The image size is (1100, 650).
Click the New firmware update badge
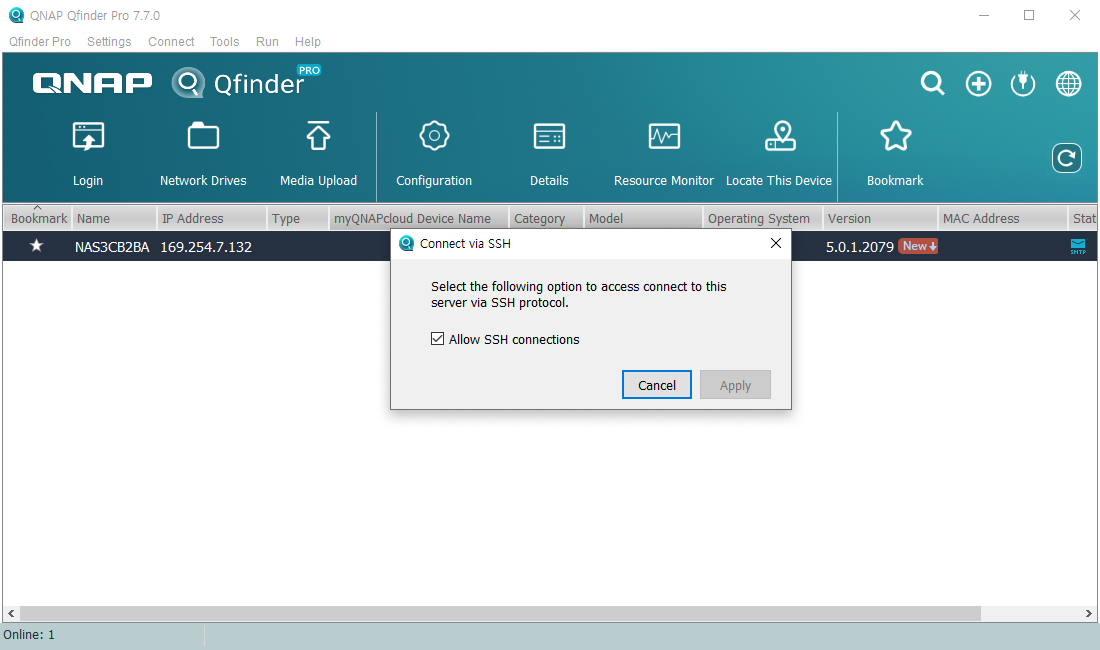918,246
